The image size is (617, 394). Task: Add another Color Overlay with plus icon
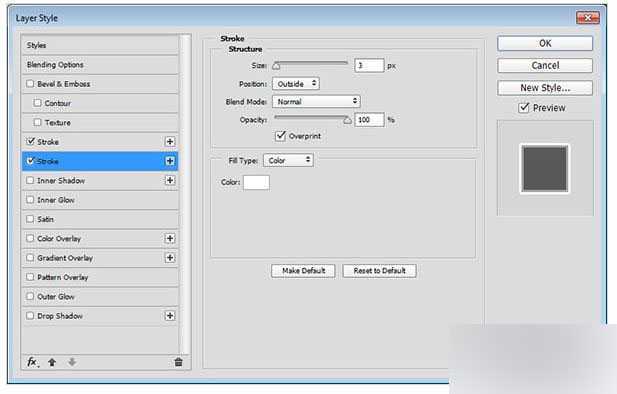coord(170,239)
